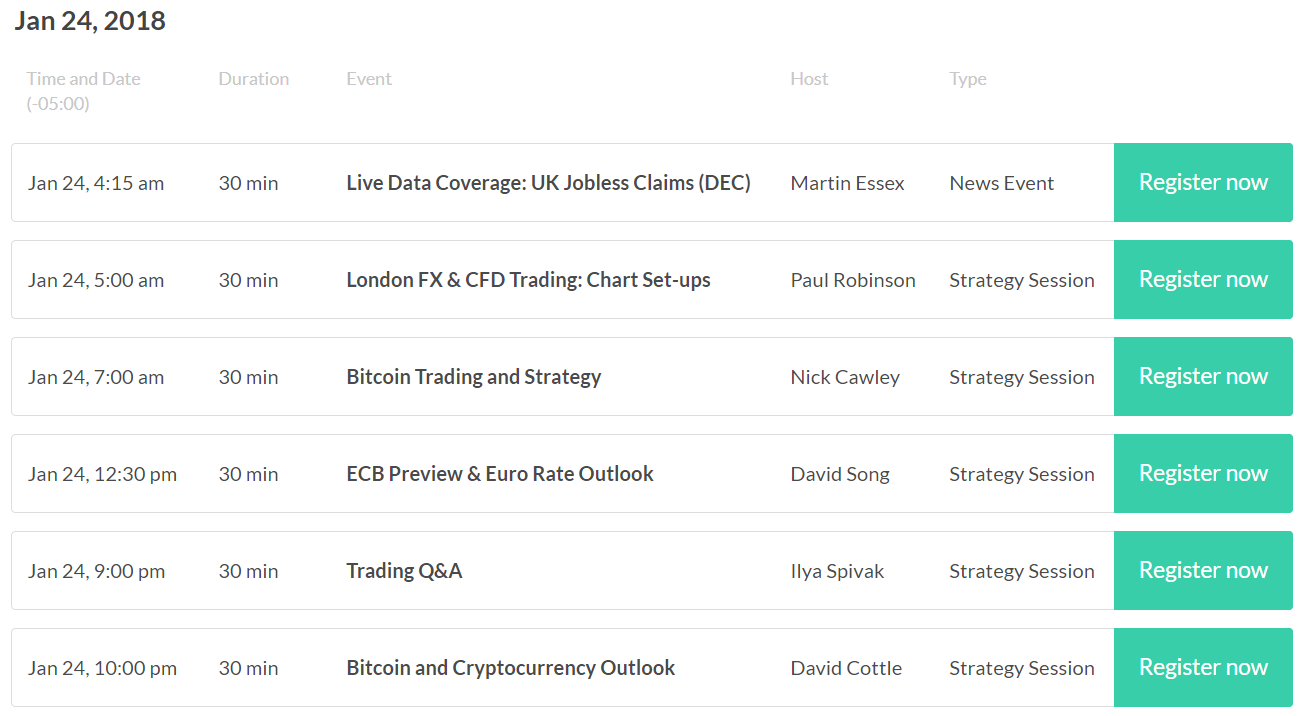Select host name David Song
This screenshot has width=1304, height=716.
840,474
